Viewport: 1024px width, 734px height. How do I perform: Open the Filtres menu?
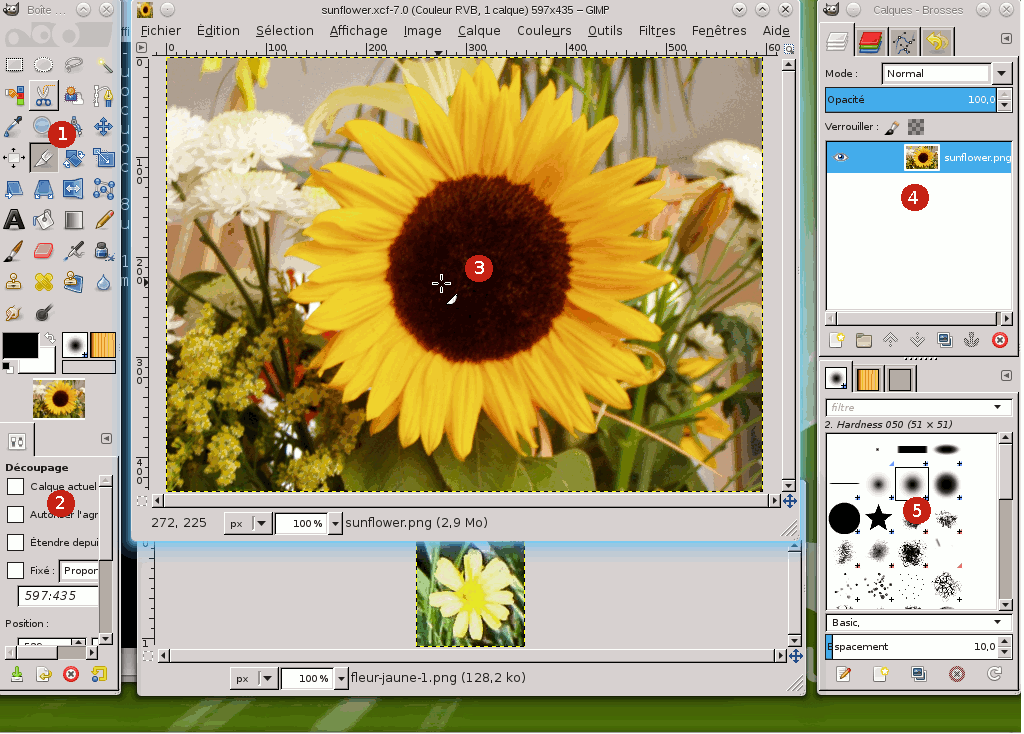point(656,30)
